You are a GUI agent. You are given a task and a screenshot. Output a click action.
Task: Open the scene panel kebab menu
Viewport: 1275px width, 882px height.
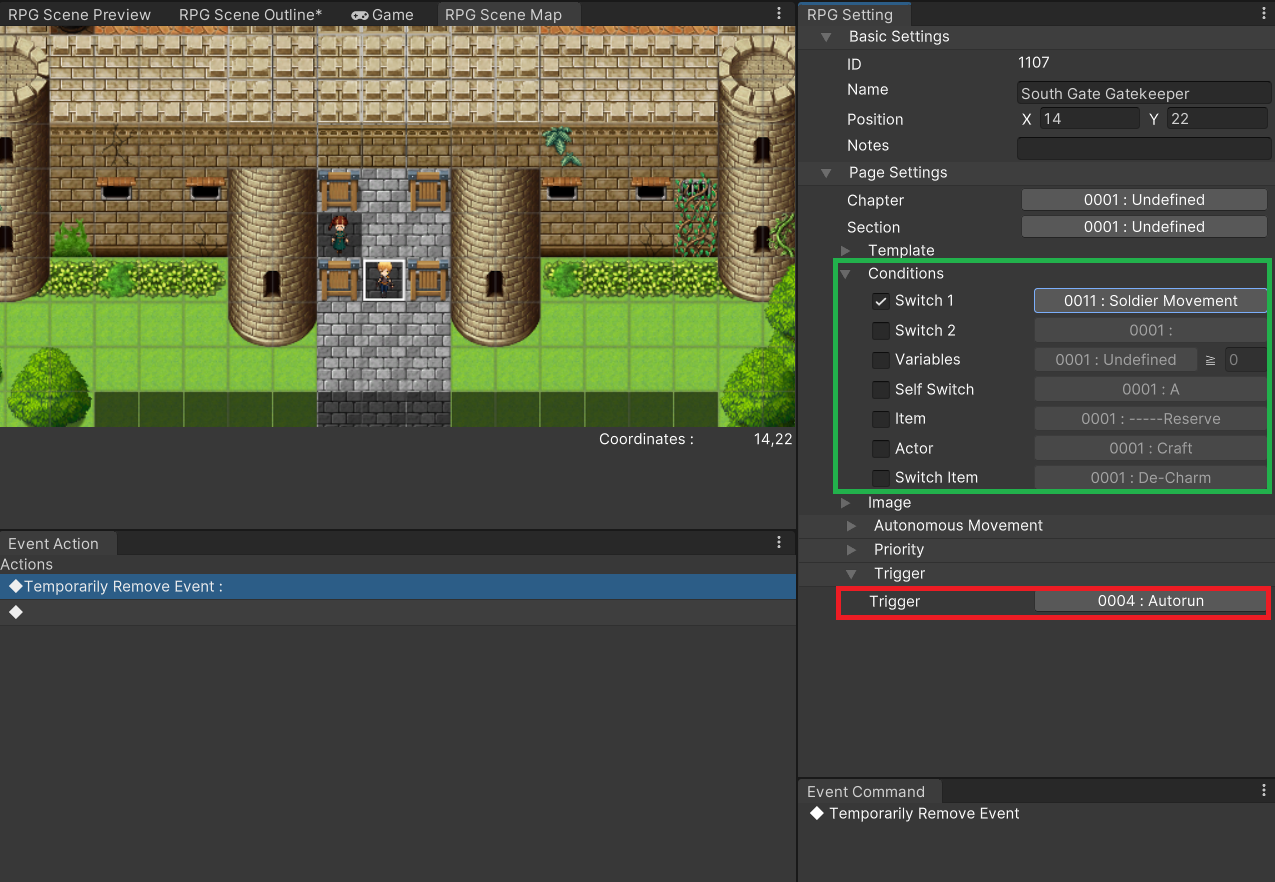pyautogui.click(x=780, y=14)
